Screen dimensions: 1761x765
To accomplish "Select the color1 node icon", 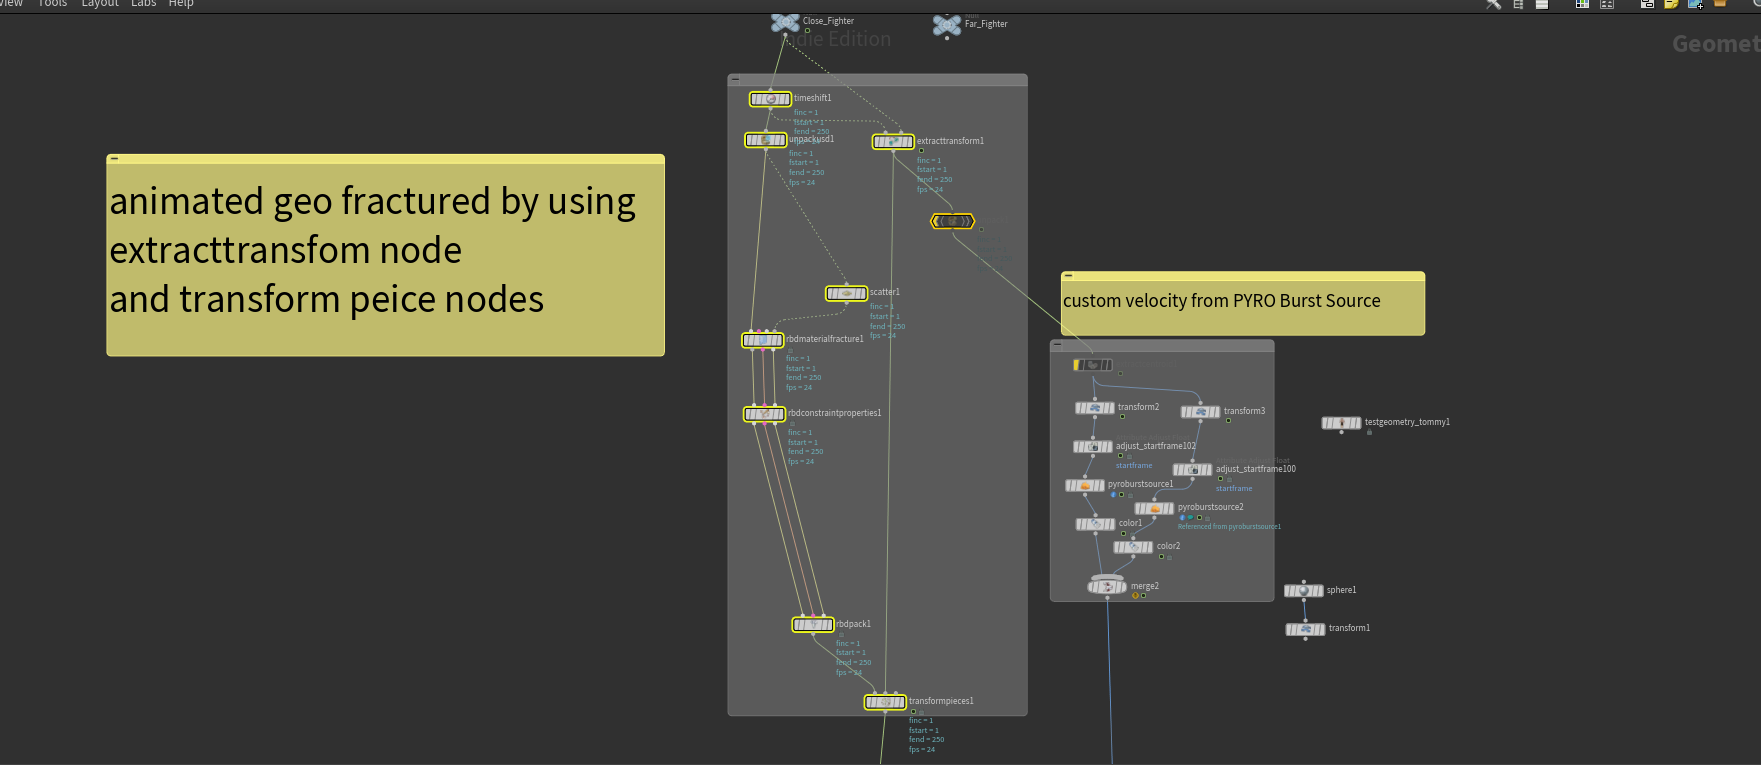I will click(1096, 524).
